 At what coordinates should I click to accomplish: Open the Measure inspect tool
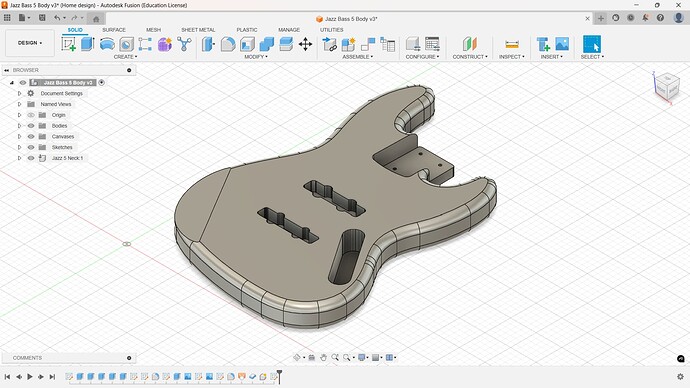512,44
